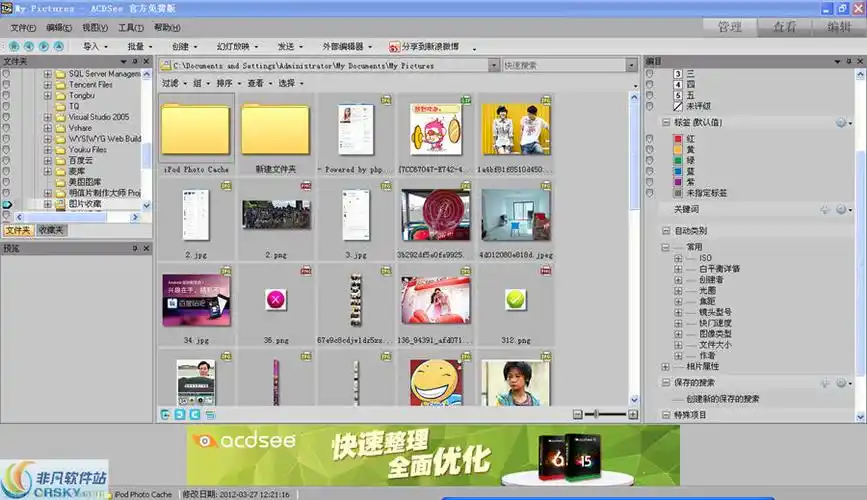Toggle easy-select marker beside rating 三
The width and height of the screenshot is (867, 500).
[x=650, y=74]
